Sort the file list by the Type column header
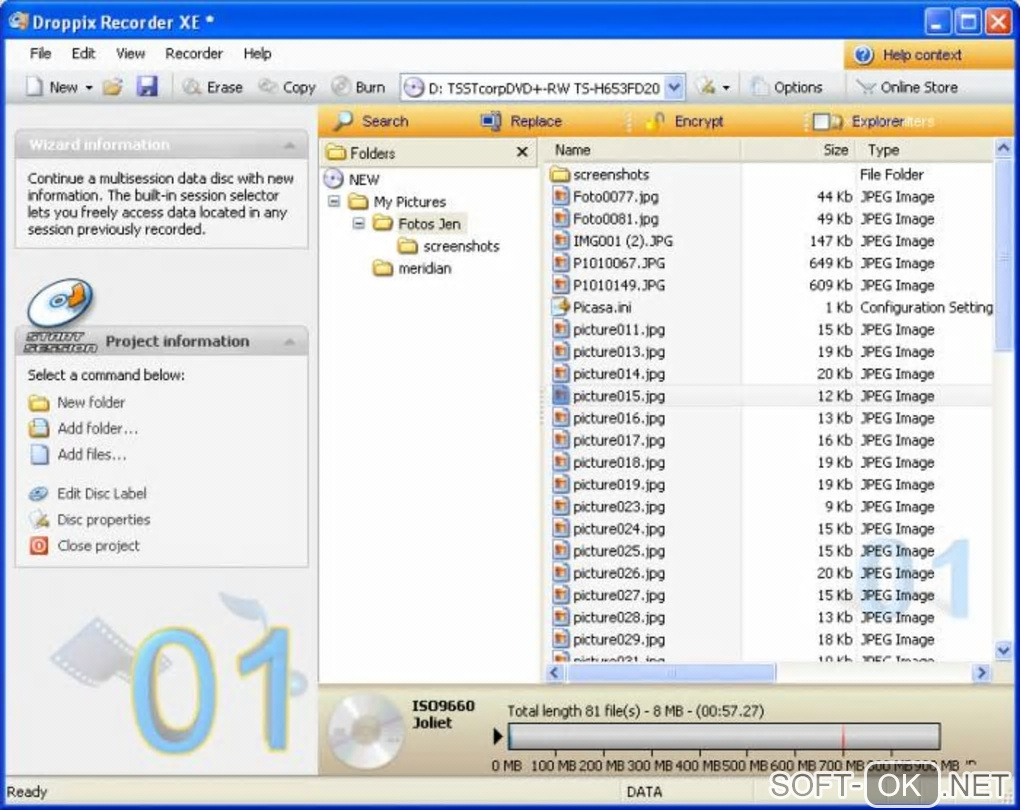 click(925, 150)
